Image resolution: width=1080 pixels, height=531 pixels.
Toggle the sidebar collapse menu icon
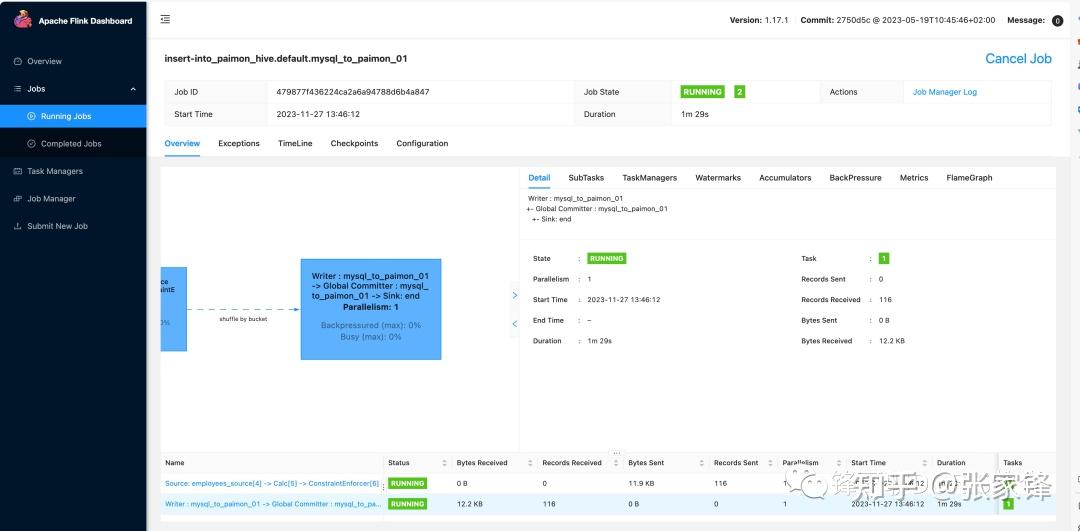click(x=165, y=19)
